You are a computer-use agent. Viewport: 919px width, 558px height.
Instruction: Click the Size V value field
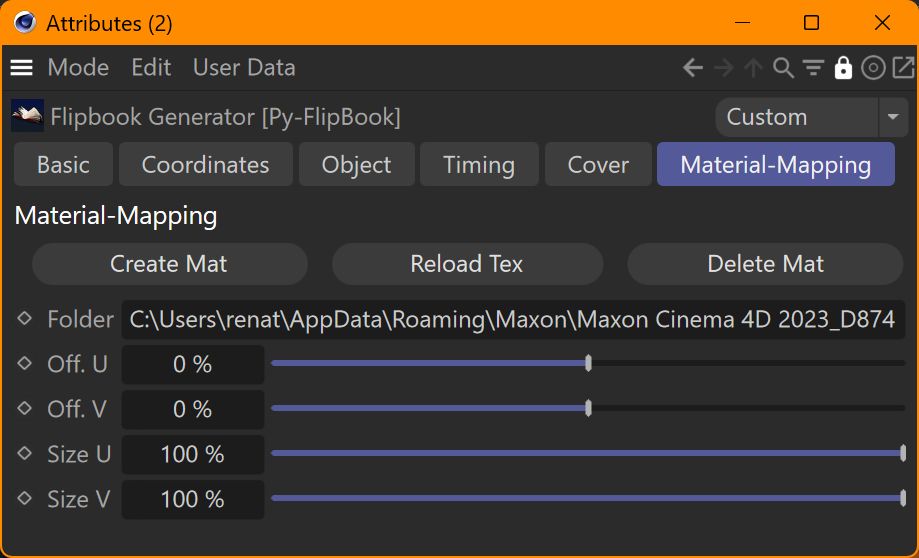click(193, 499)
